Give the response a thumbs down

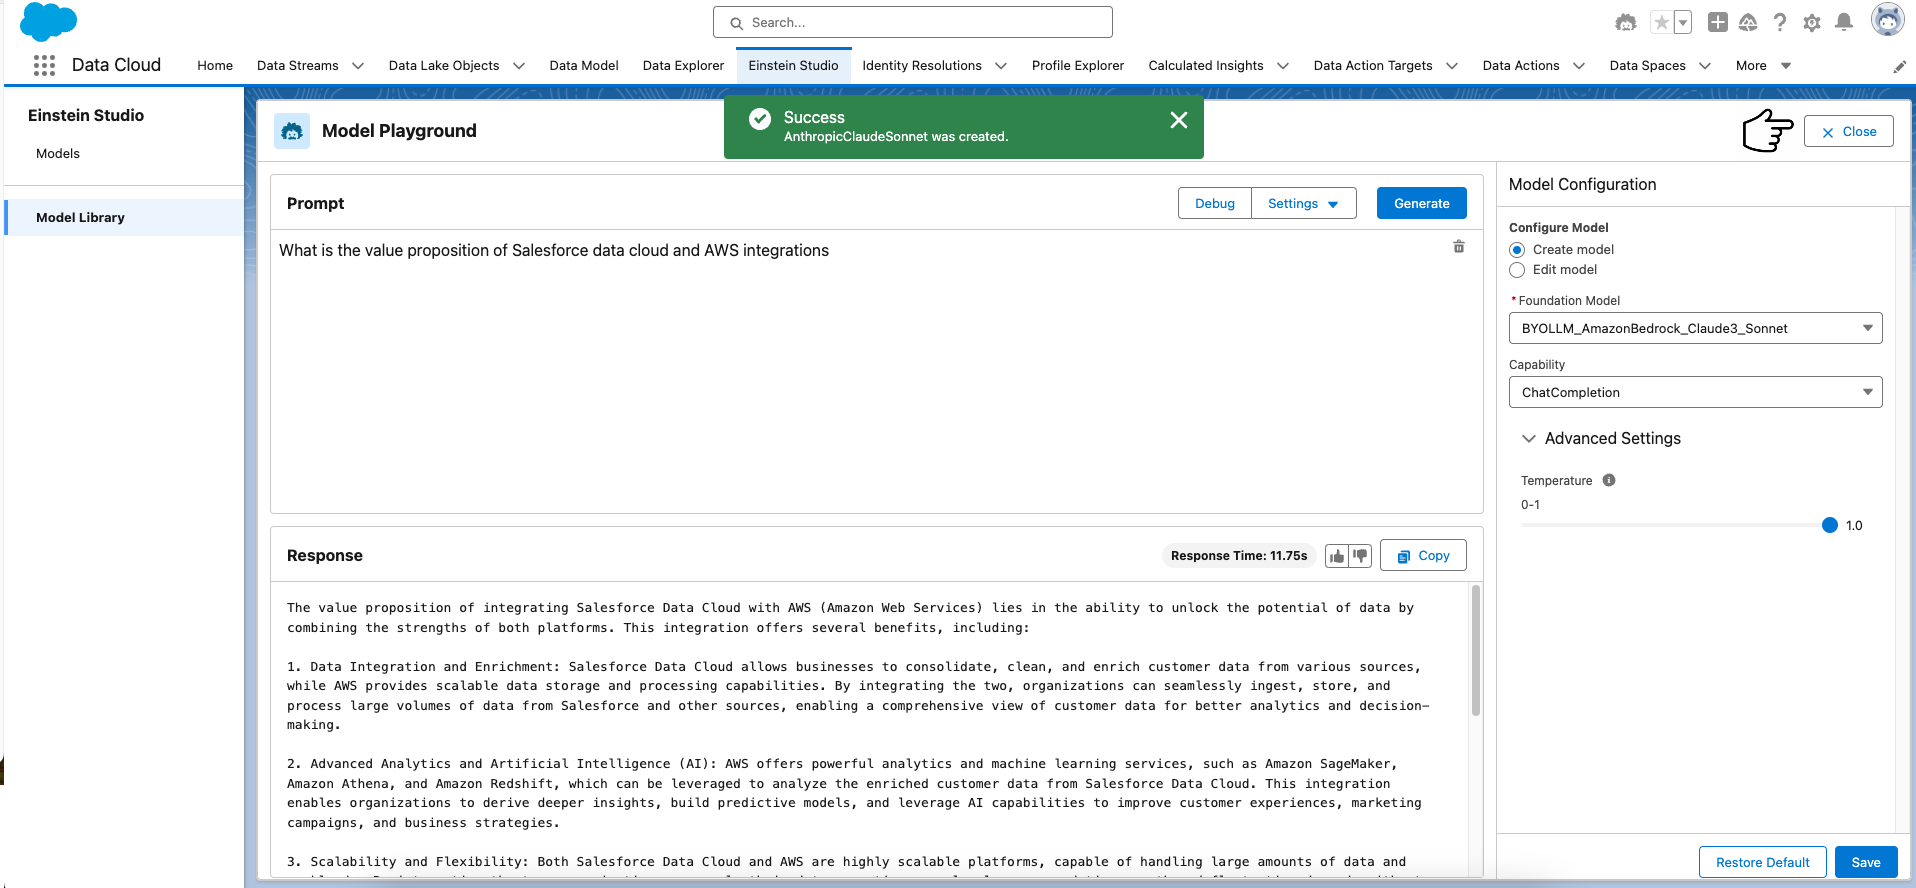[1360, 556]
